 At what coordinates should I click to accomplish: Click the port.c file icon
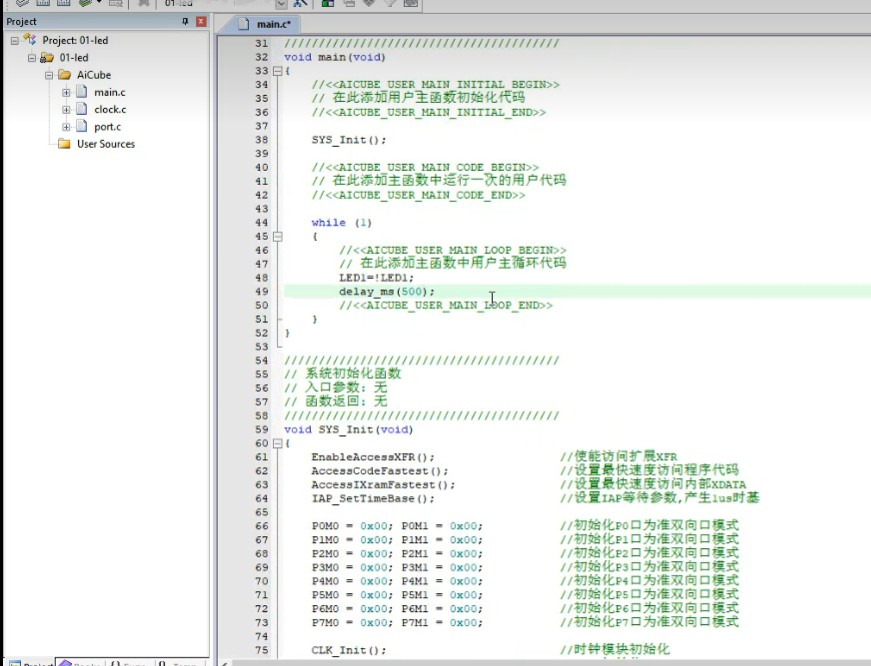(83, 127)
